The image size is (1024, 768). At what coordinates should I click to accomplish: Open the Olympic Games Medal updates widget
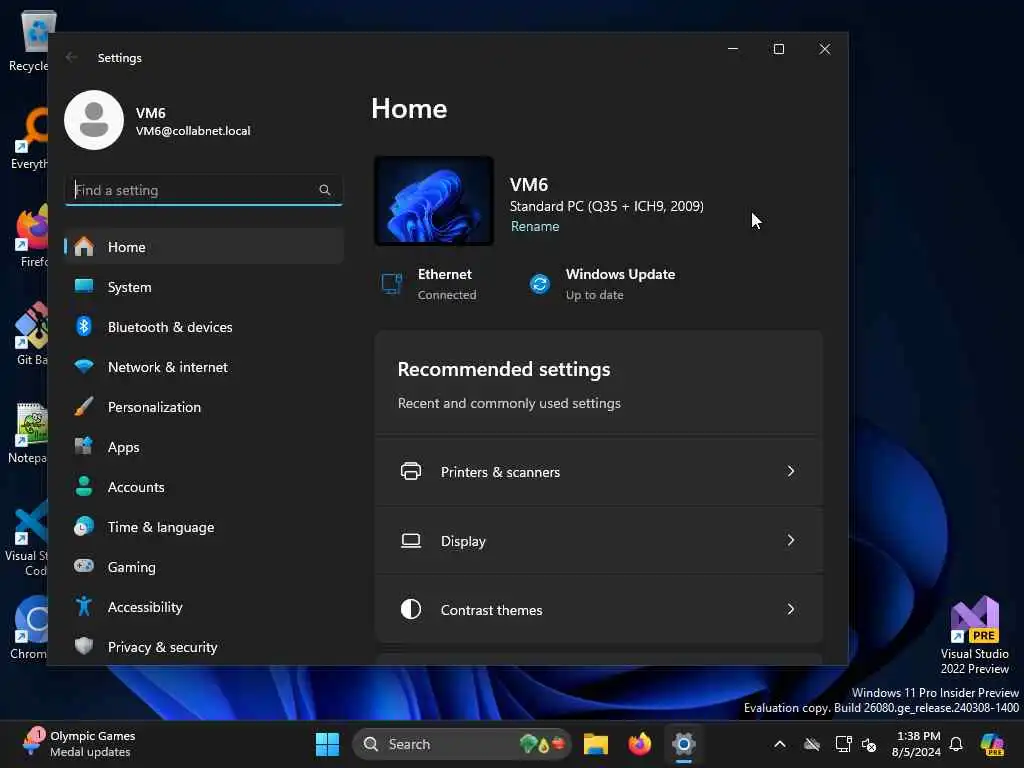[x=78, y=744]
